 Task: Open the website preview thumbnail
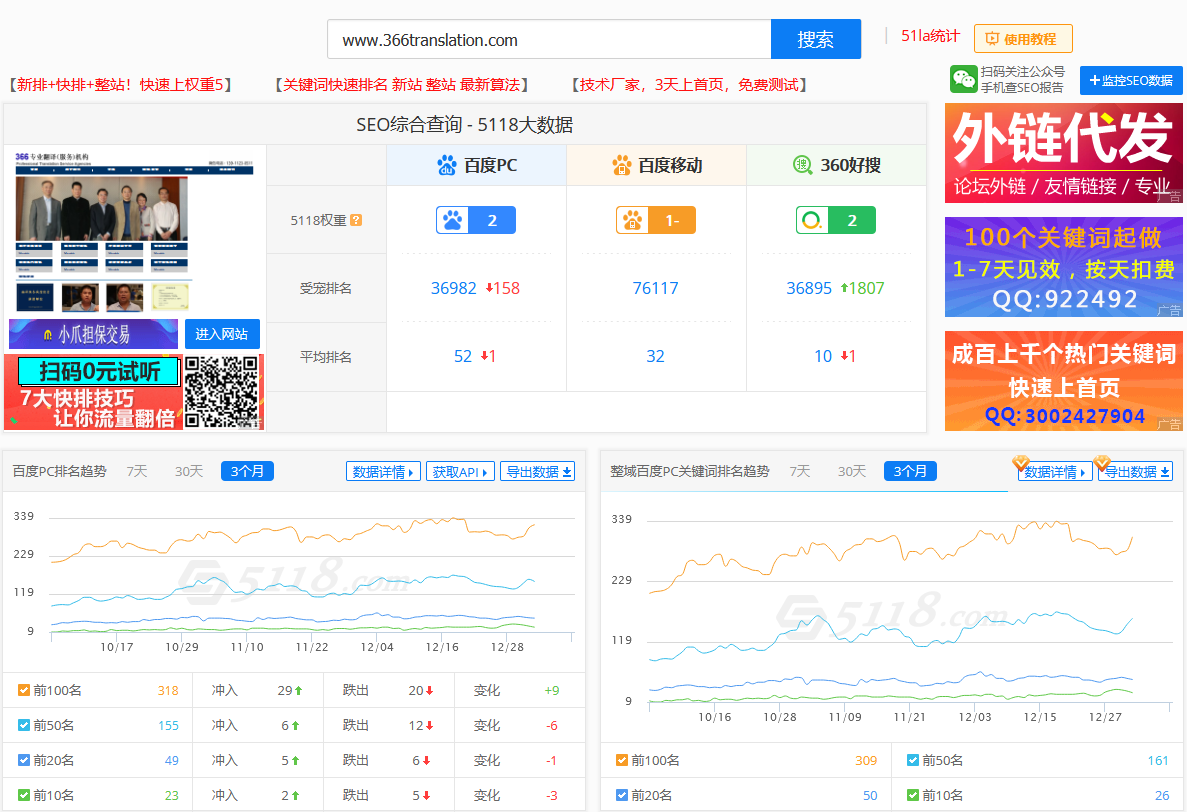click(135, 232)
